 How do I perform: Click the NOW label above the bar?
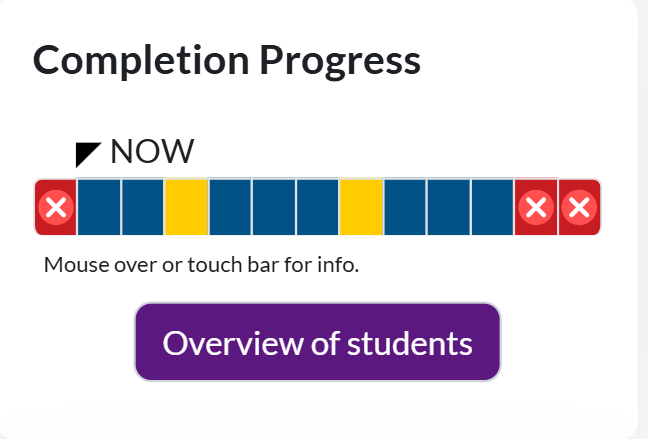(152, 152)
